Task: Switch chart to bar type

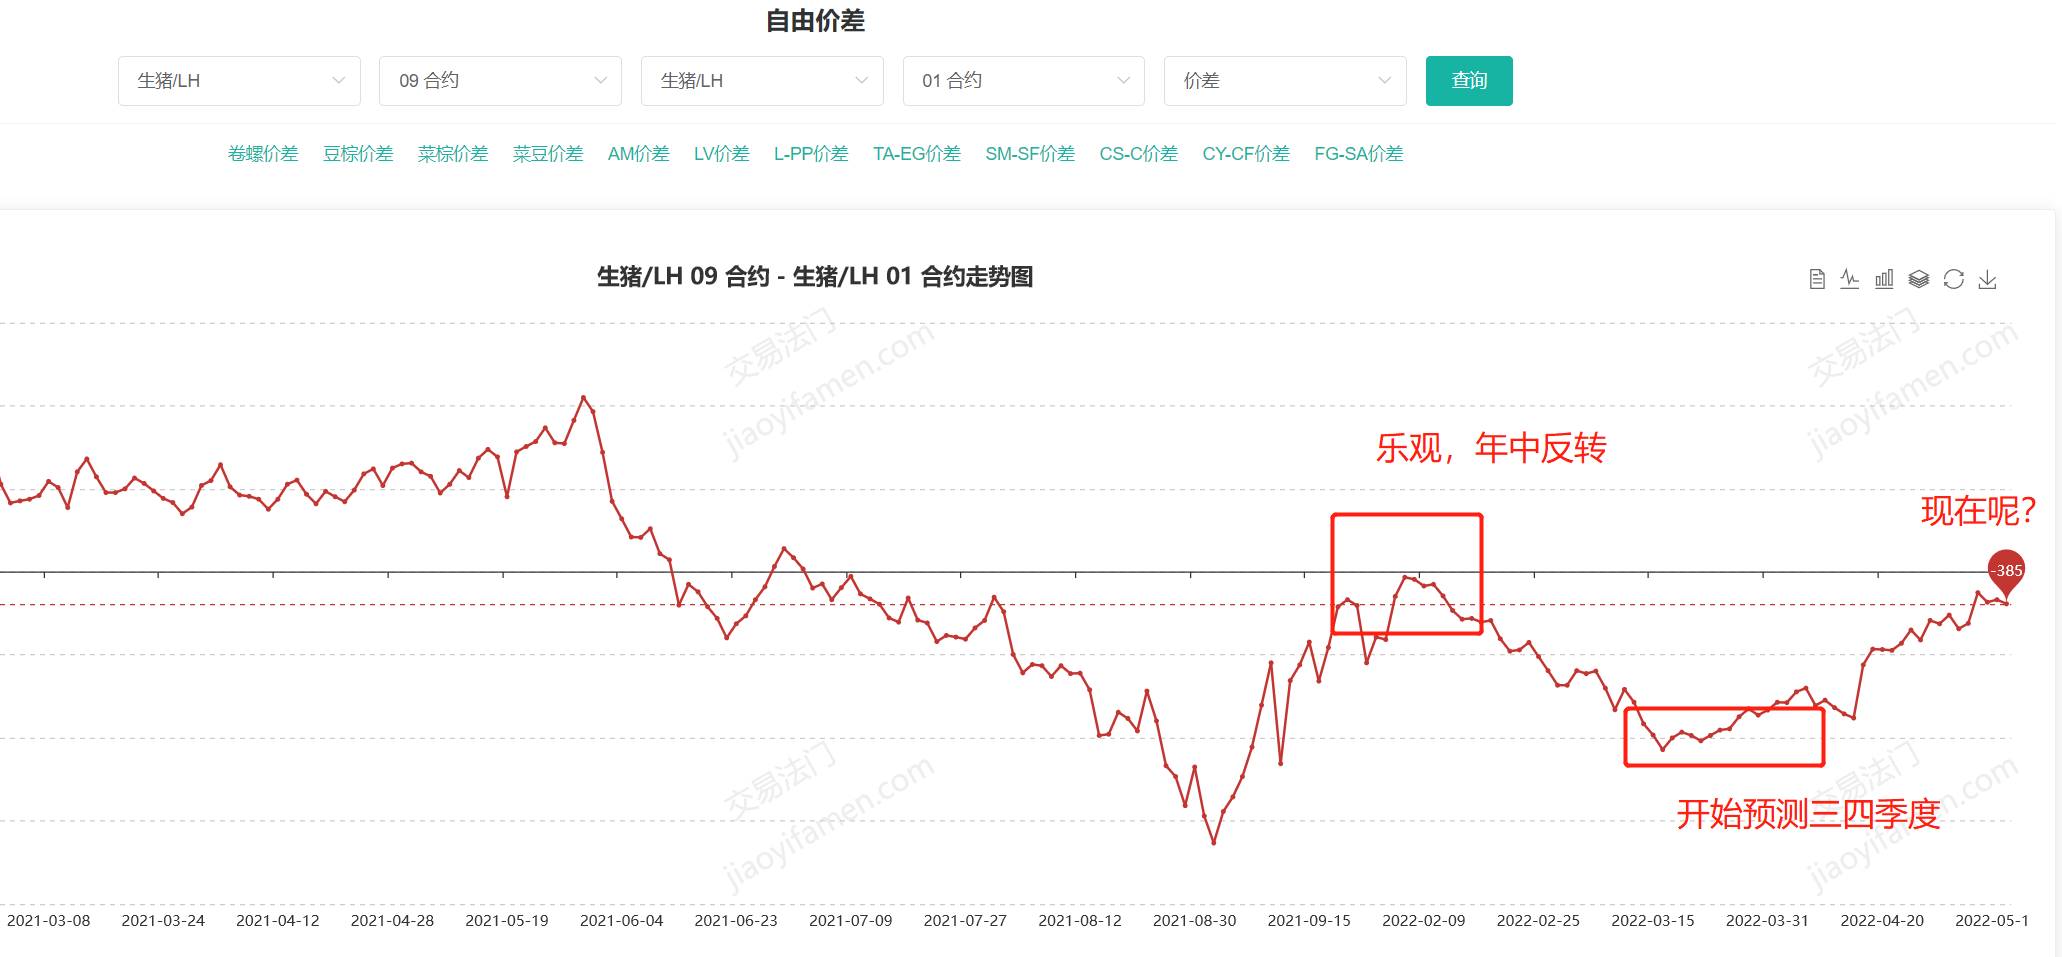Action: coord(1884,279)
